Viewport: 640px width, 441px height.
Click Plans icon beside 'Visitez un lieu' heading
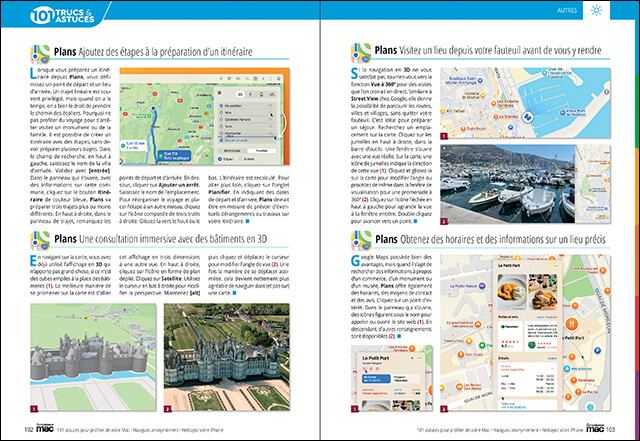point(361,53)
